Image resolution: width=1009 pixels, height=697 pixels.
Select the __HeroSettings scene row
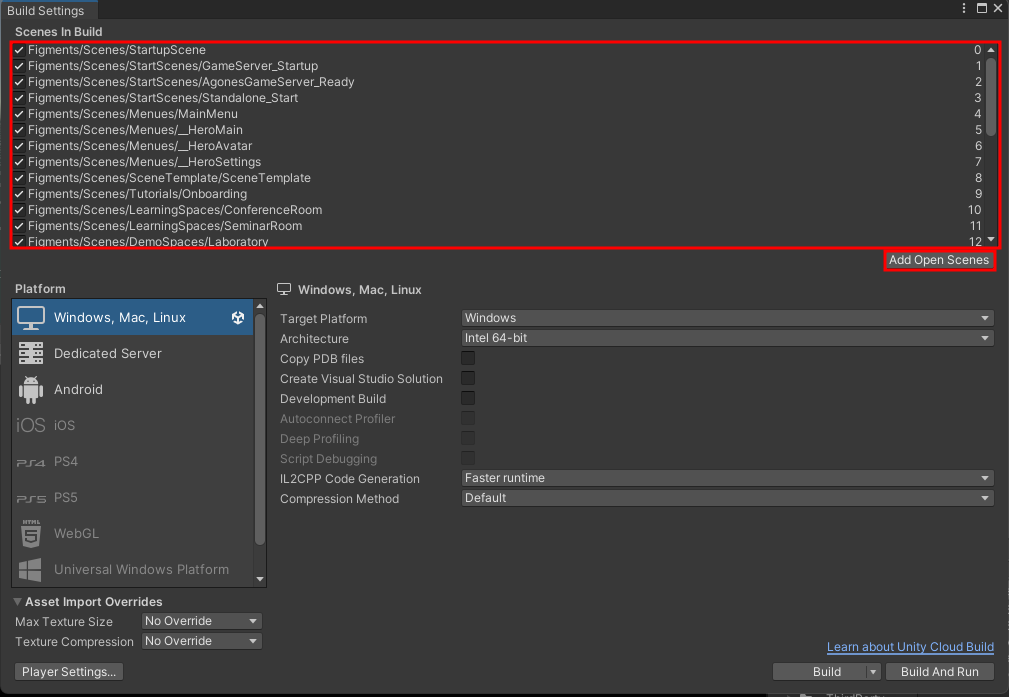click(498, 162)
